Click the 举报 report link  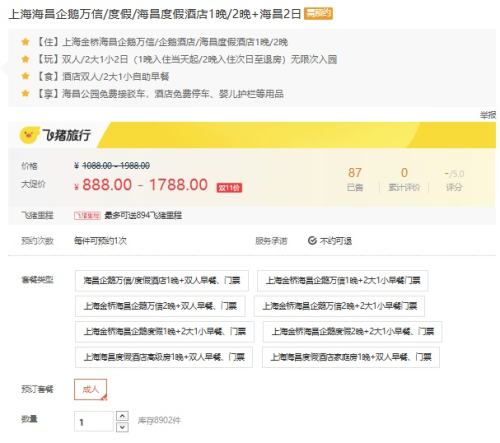[x=488, y=115]
